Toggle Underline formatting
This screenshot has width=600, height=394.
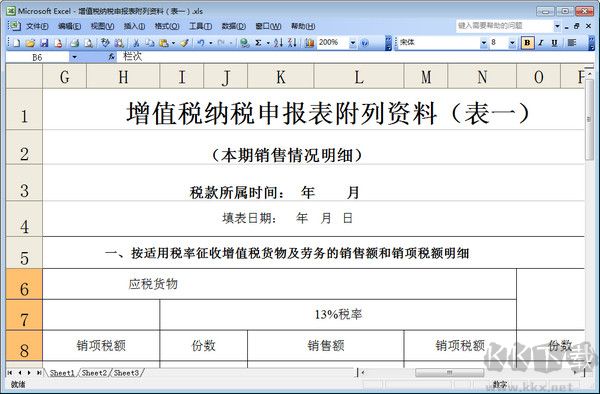click(554, 42)
